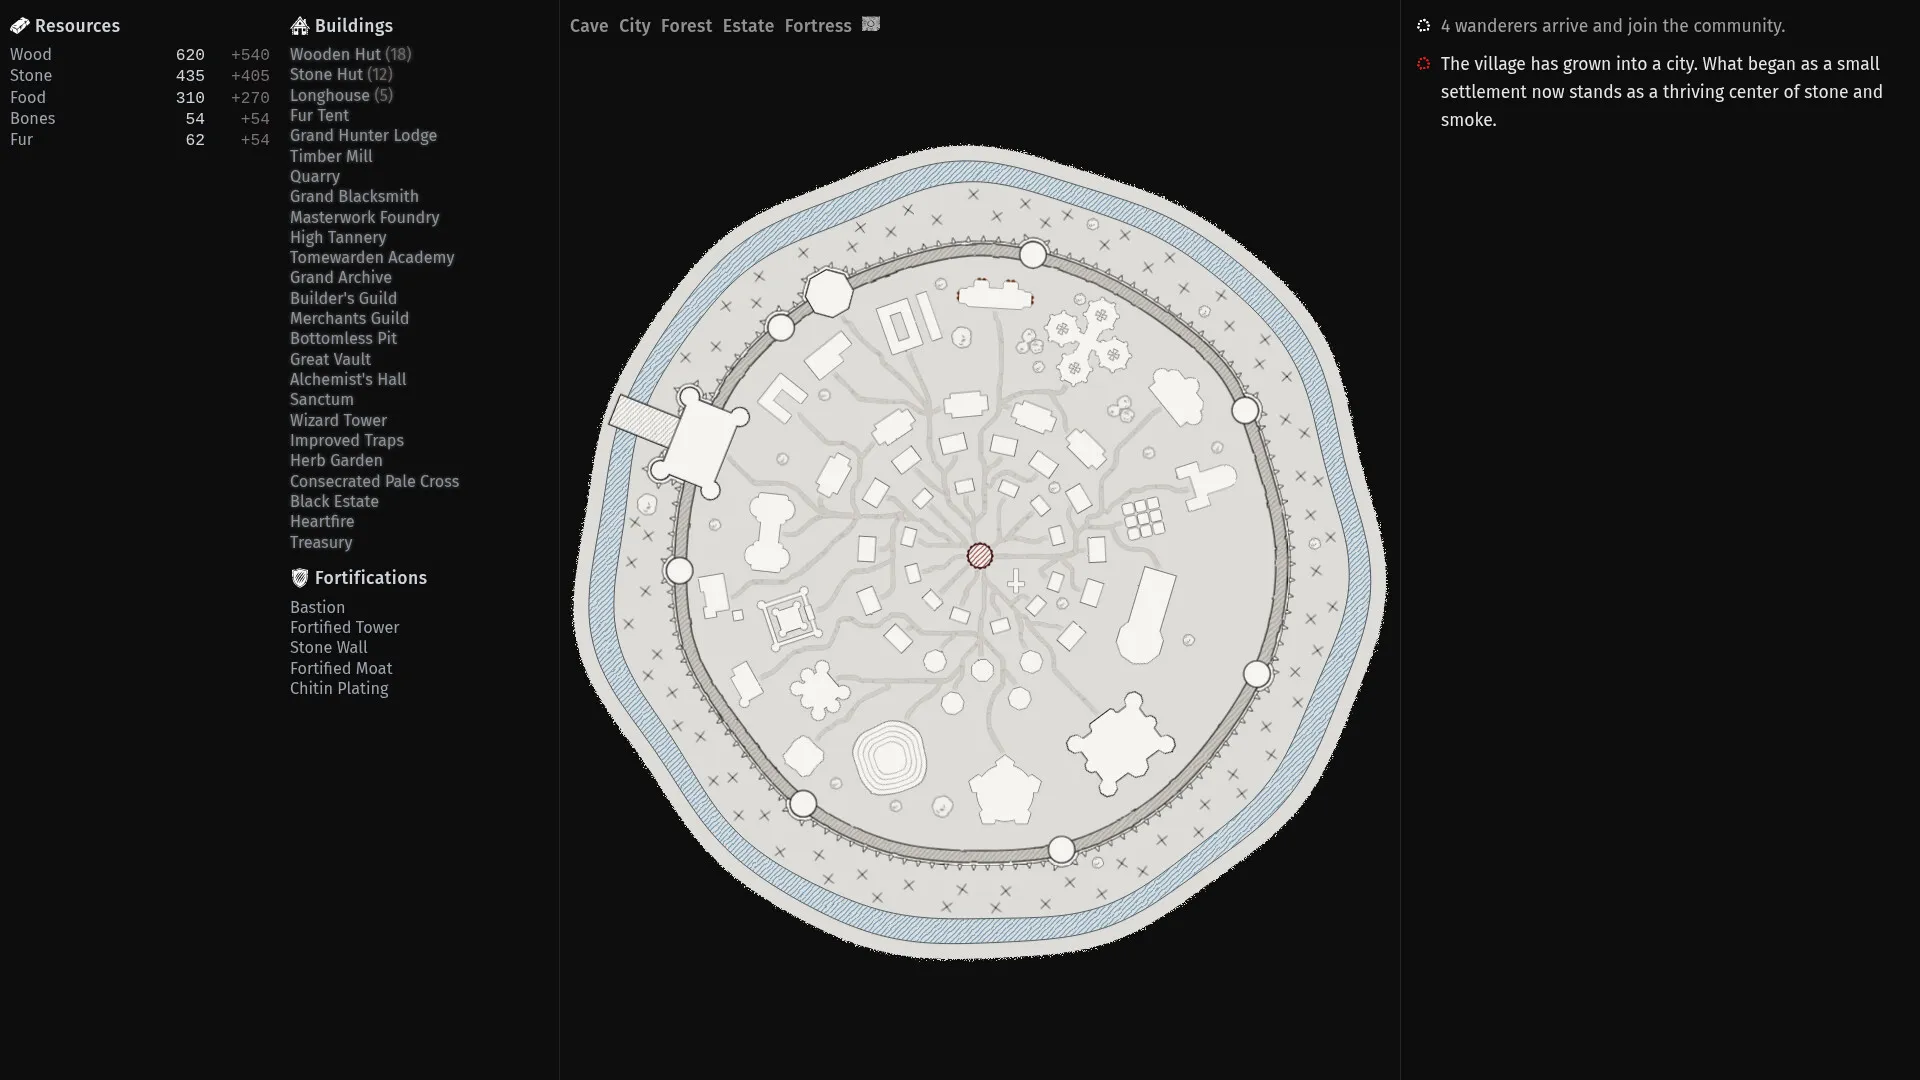Switch to the Cave tab

589,26
